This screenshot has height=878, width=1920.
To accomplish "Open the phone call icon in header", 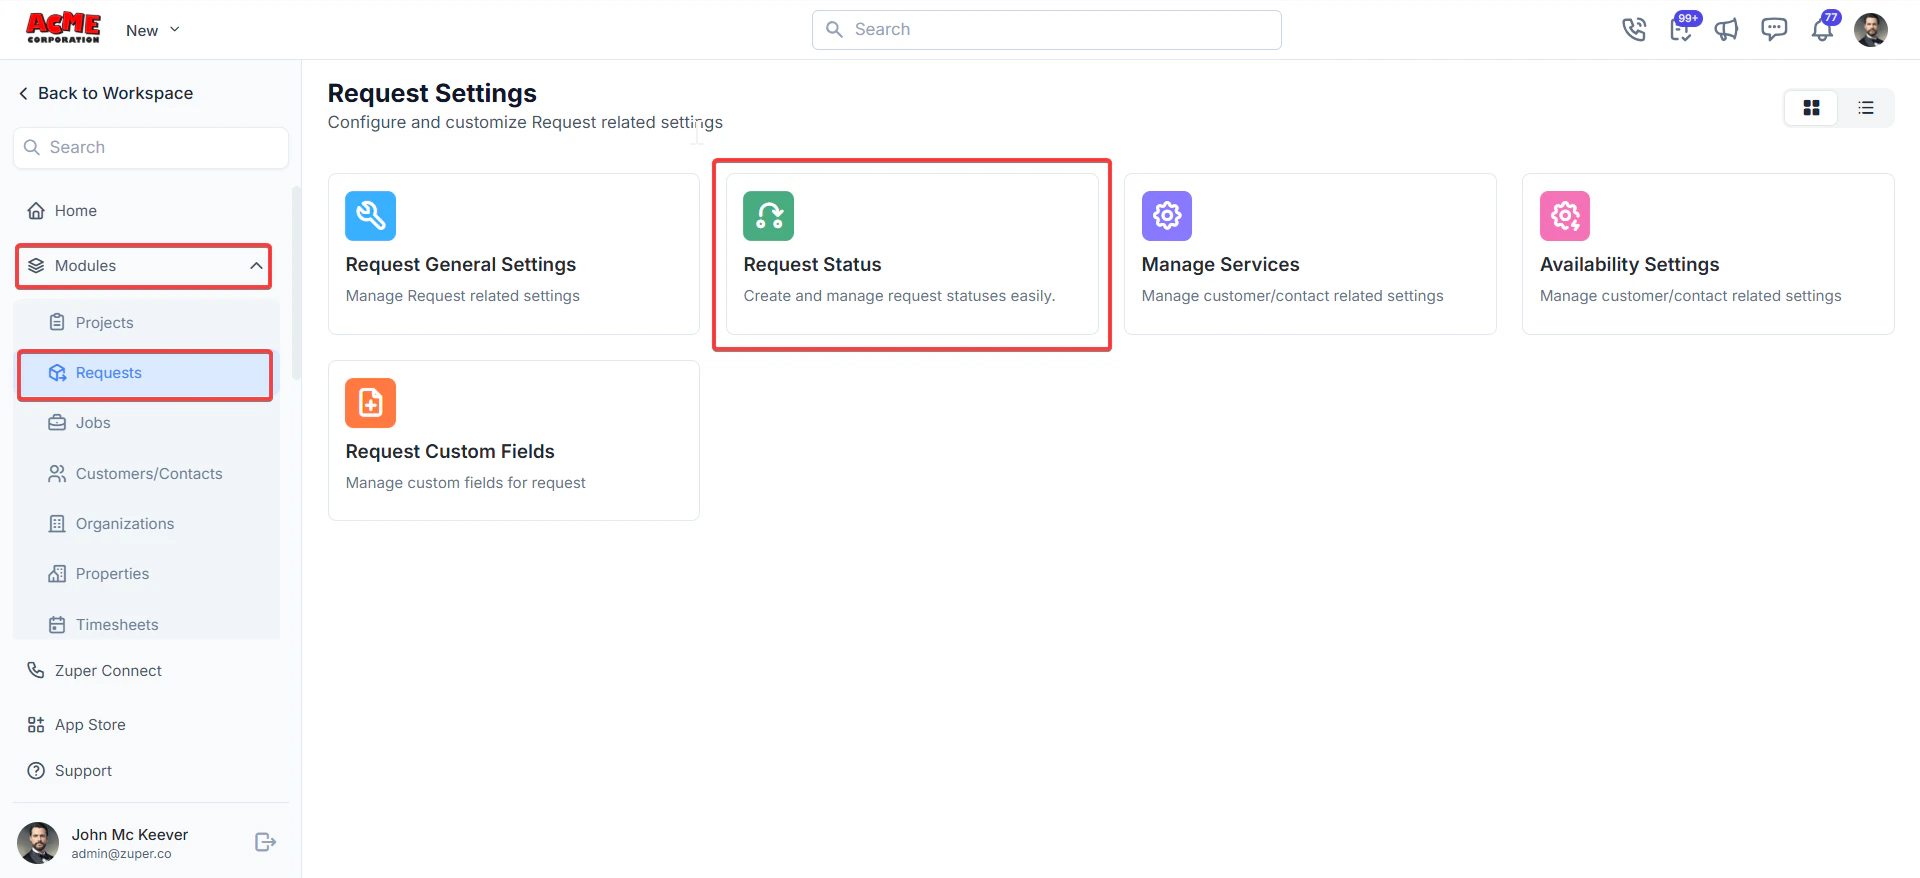I will (1634, 30).
